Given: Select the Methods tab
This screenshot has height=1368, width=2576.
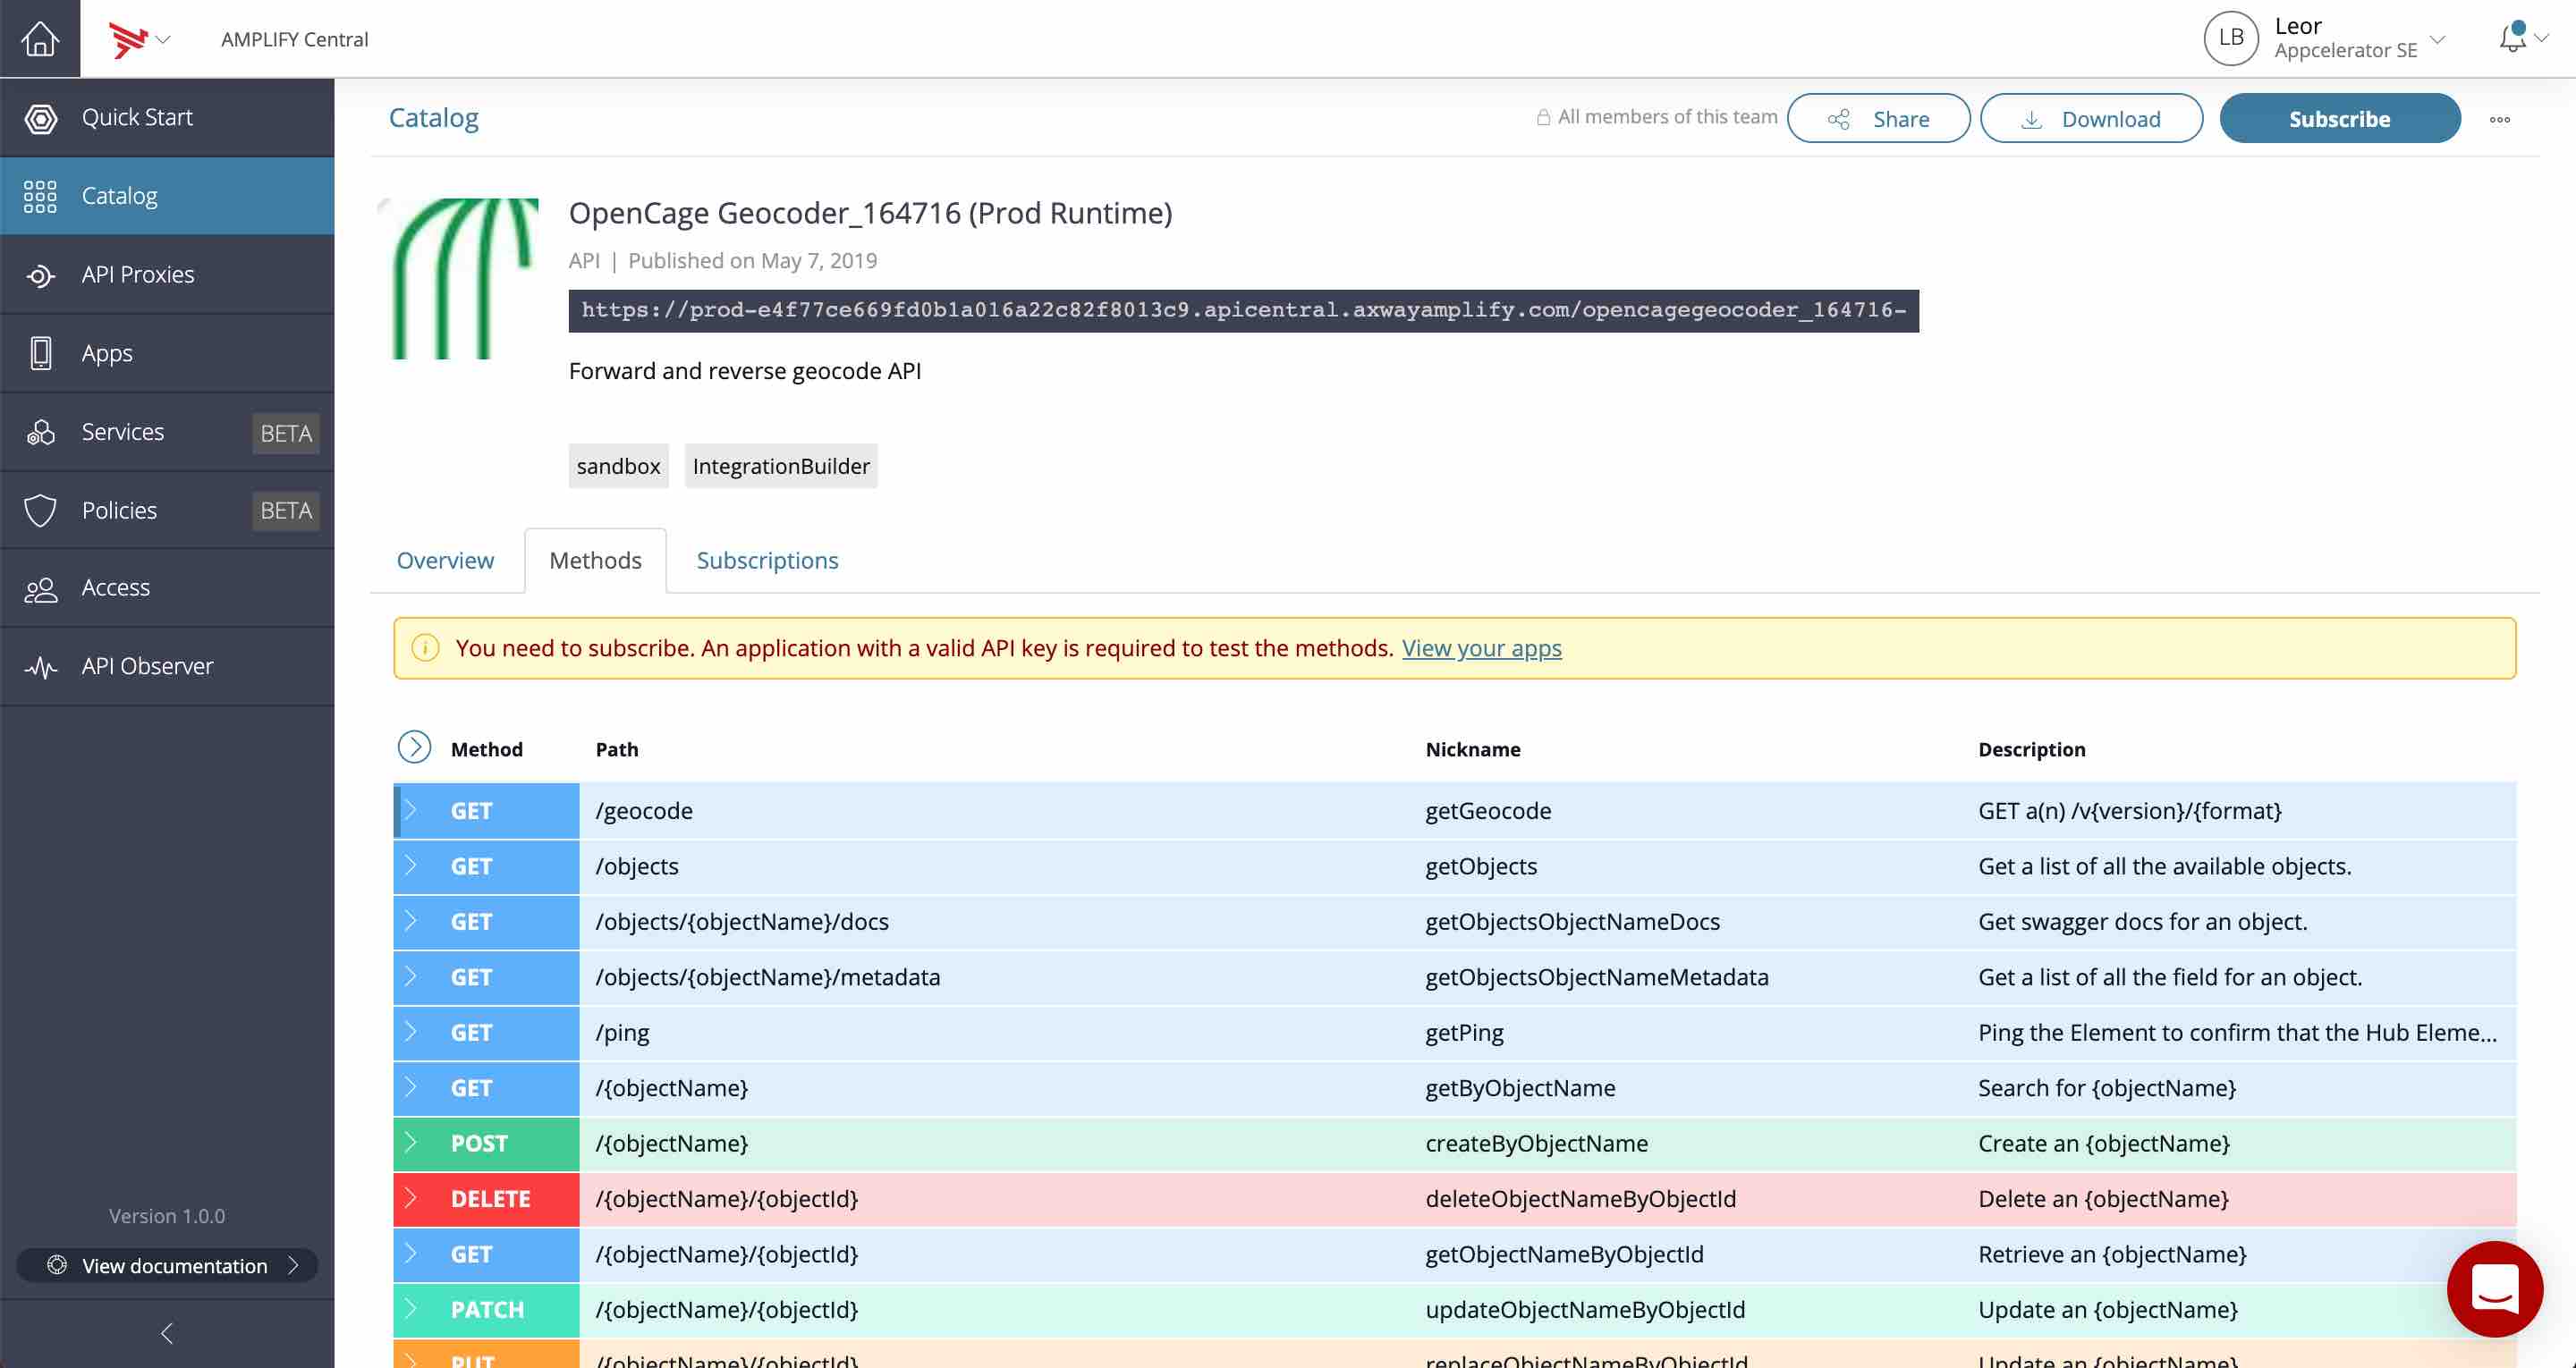Looking at the screenshot, I should pyautogui.click(x=595, y=561).
